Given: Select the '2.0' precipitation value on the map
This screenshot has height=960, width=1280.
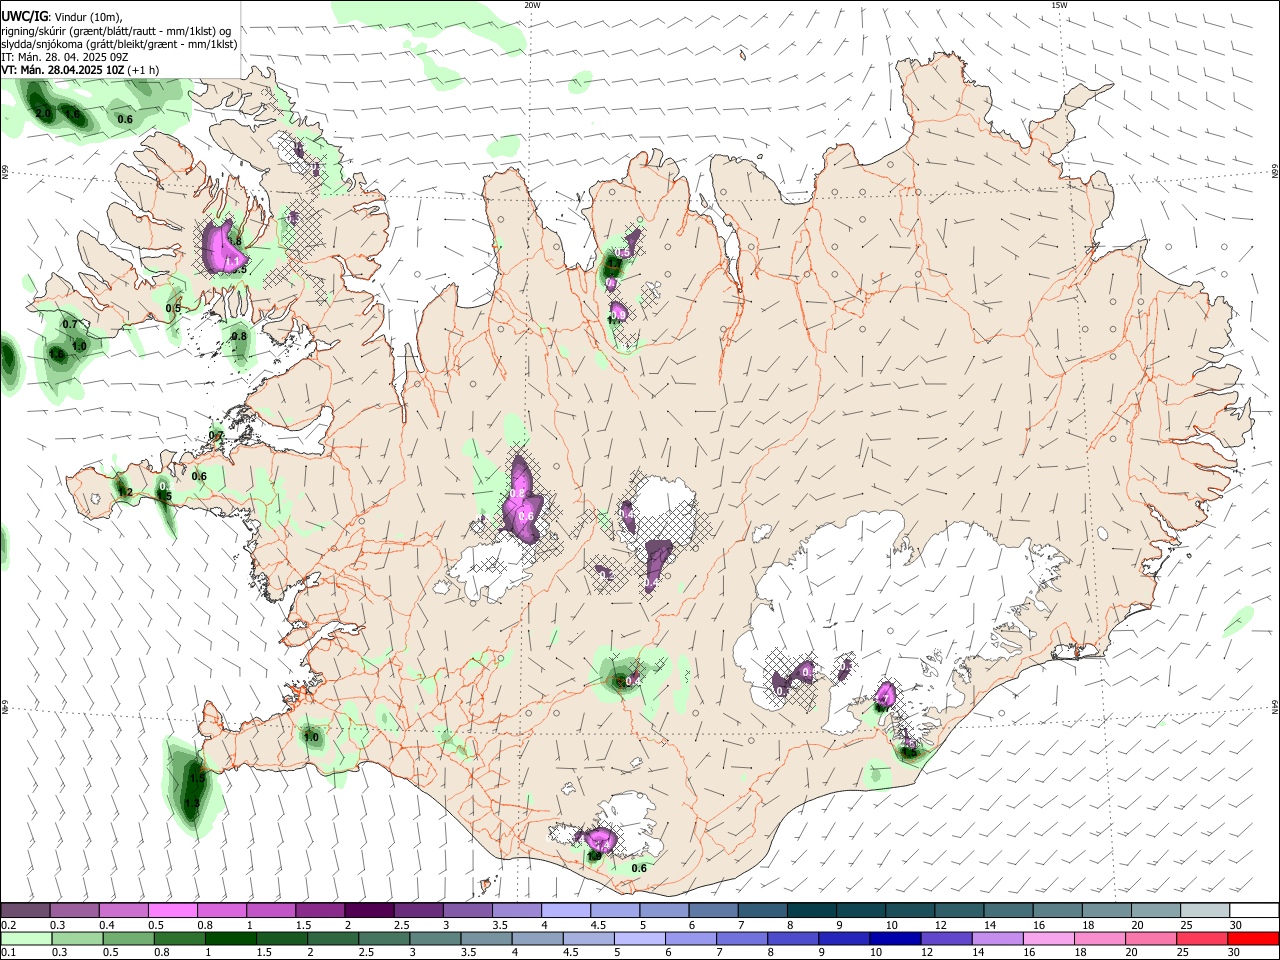Looking at the screenshot, I should pos(43,113).
